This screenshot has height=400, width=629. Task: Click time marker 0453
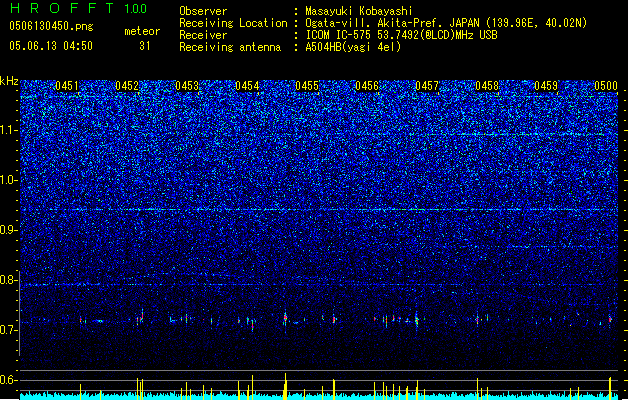tap(187, 86)
